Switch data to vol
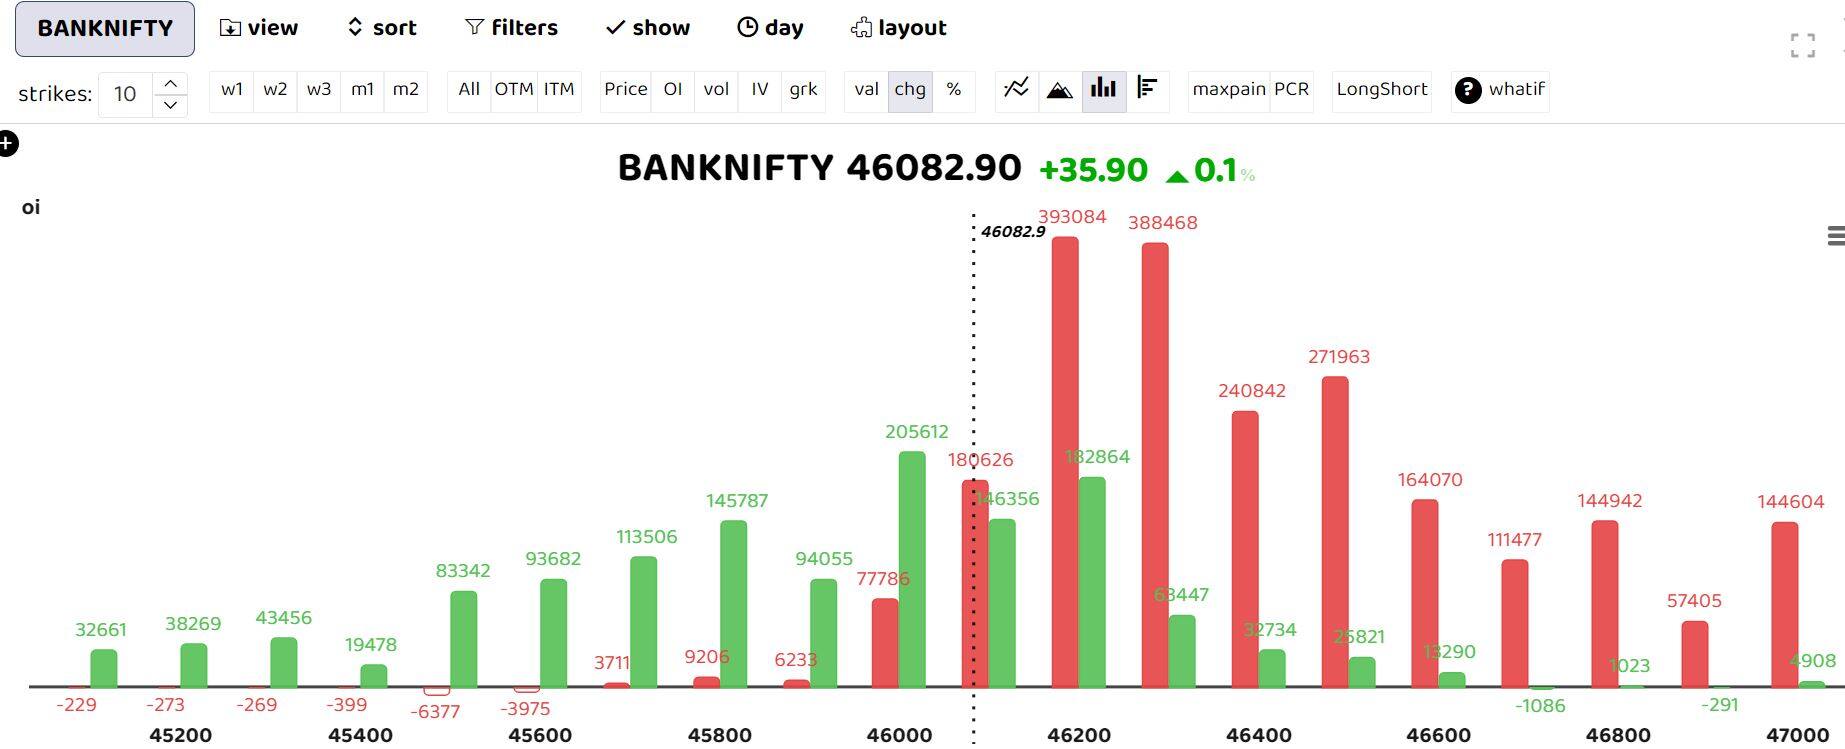Viewport: 1845px width, 749px height. (716, 90)
